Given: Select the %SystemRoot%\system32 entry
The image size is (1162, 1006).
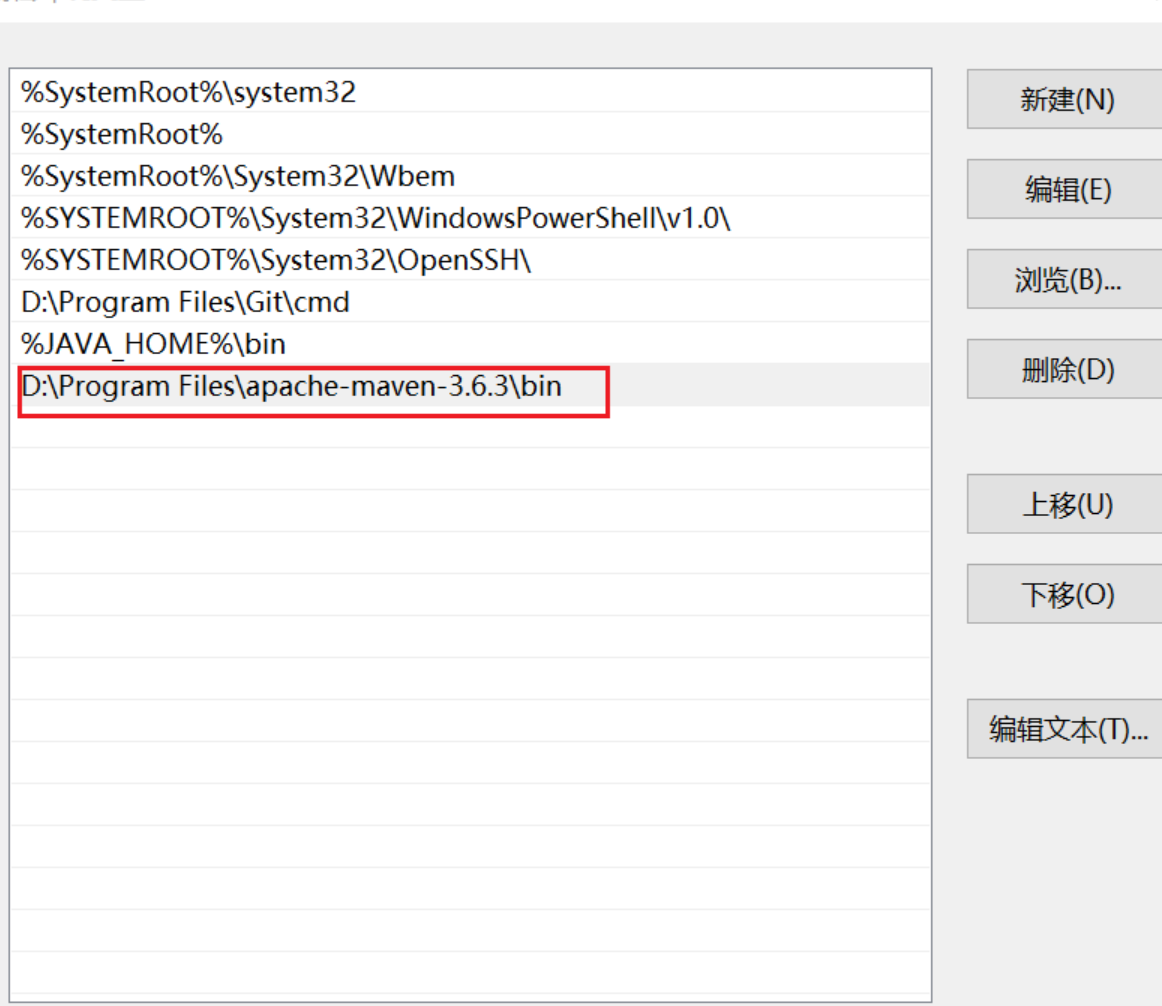Looking at the screenshot, I should coord(471,92).
